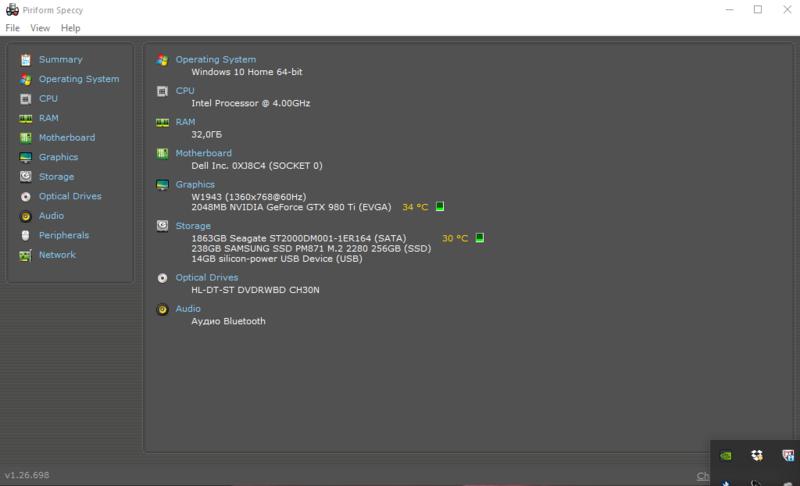Click the HL-DT-ST DVDRWBD CH30N line
Screen dimensions: 800x486
(x=255, y=290)
